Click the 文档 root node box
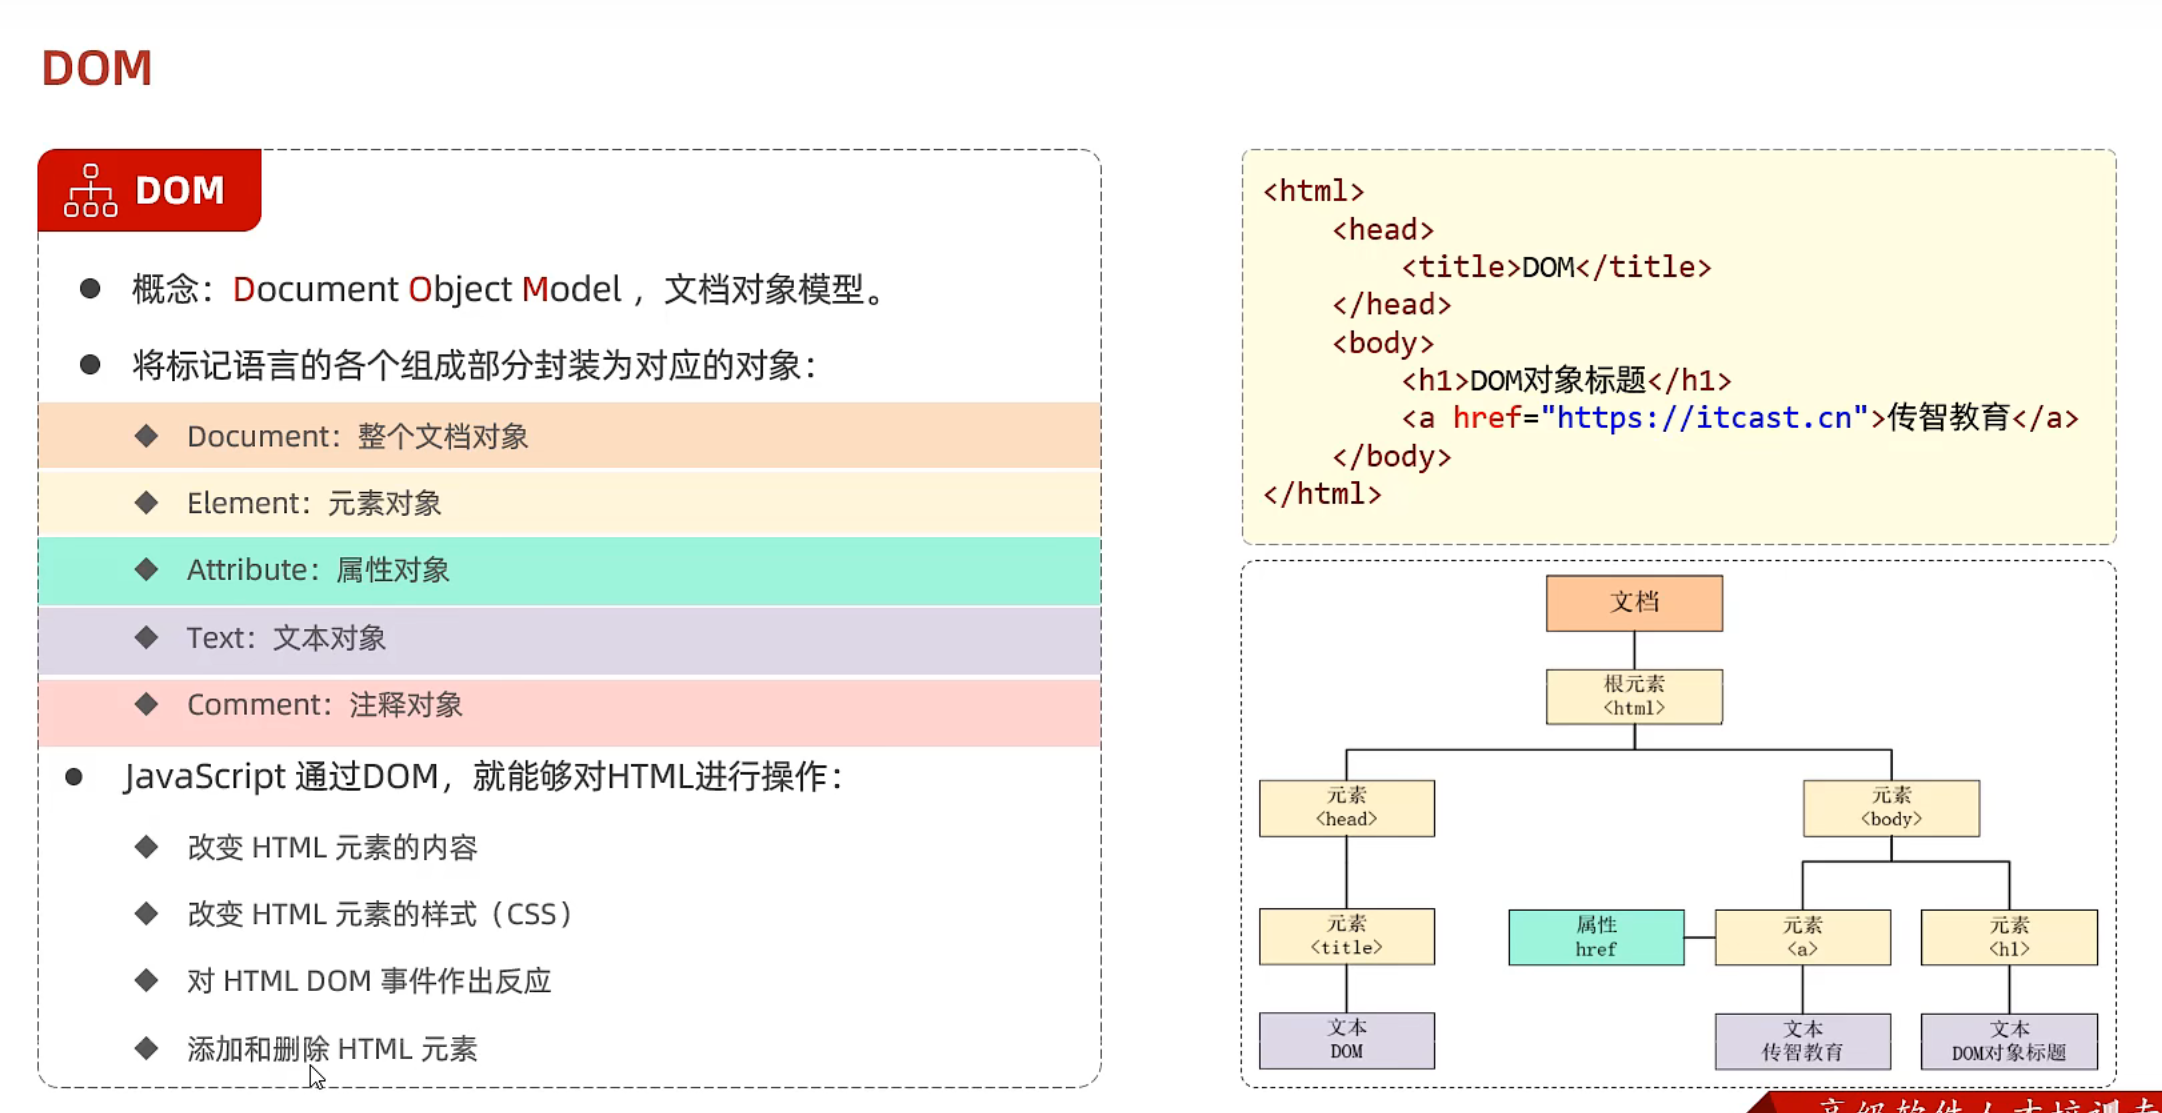2162x1113 pixels. [1633, 602]
